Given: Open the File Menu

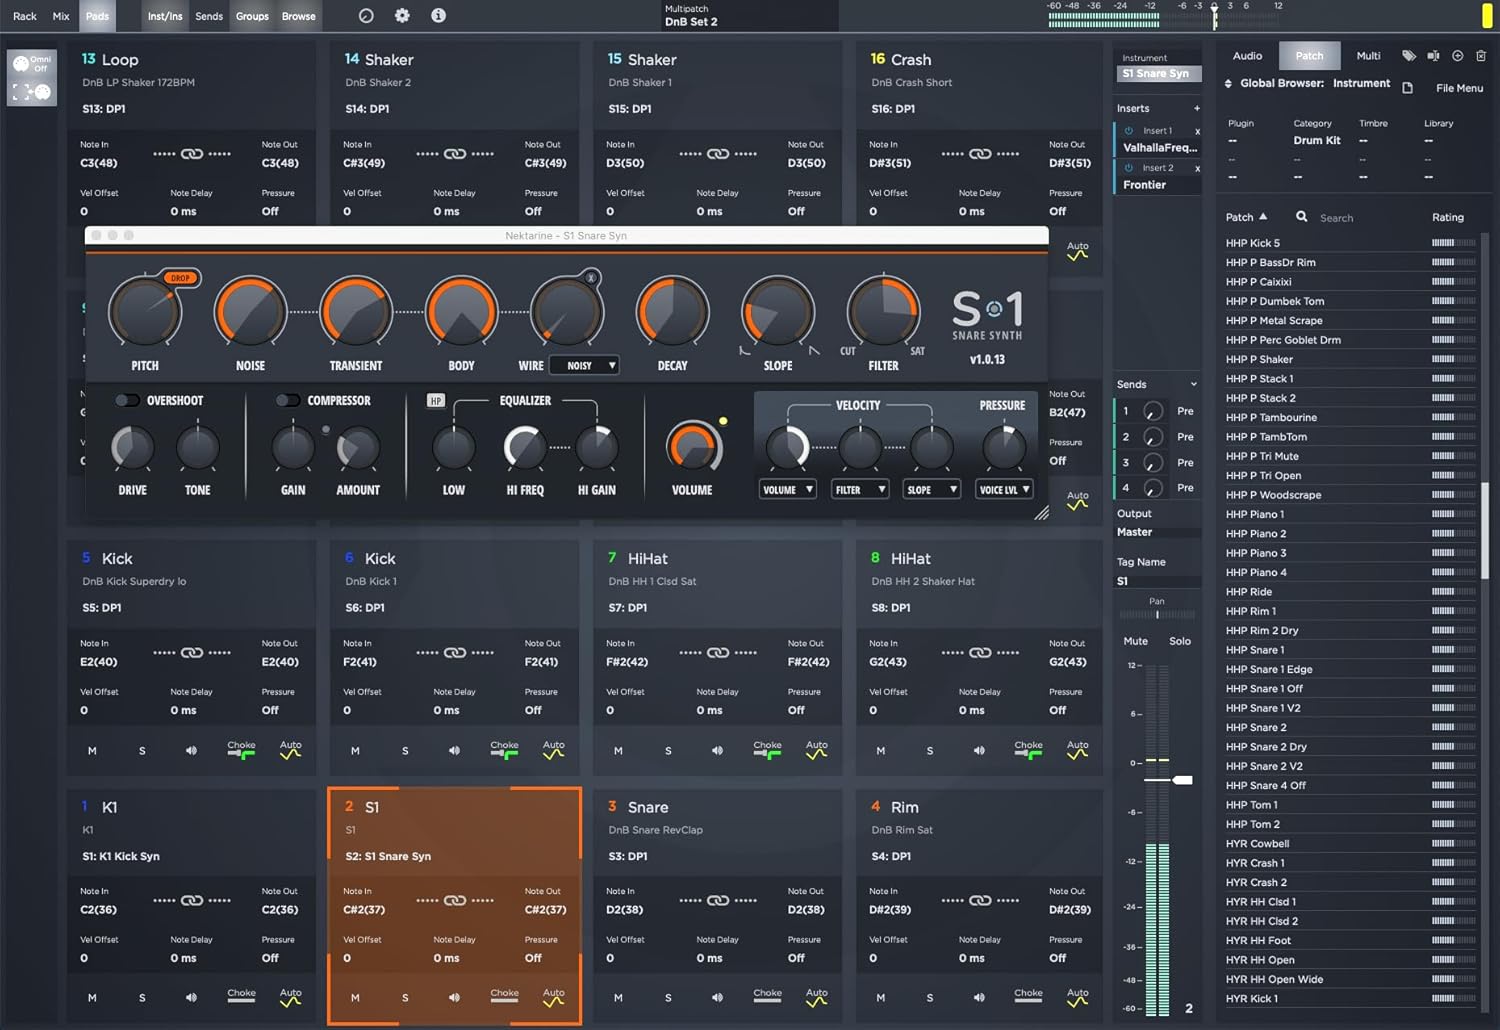Looking at the screenshot, I should point(1458,88).
